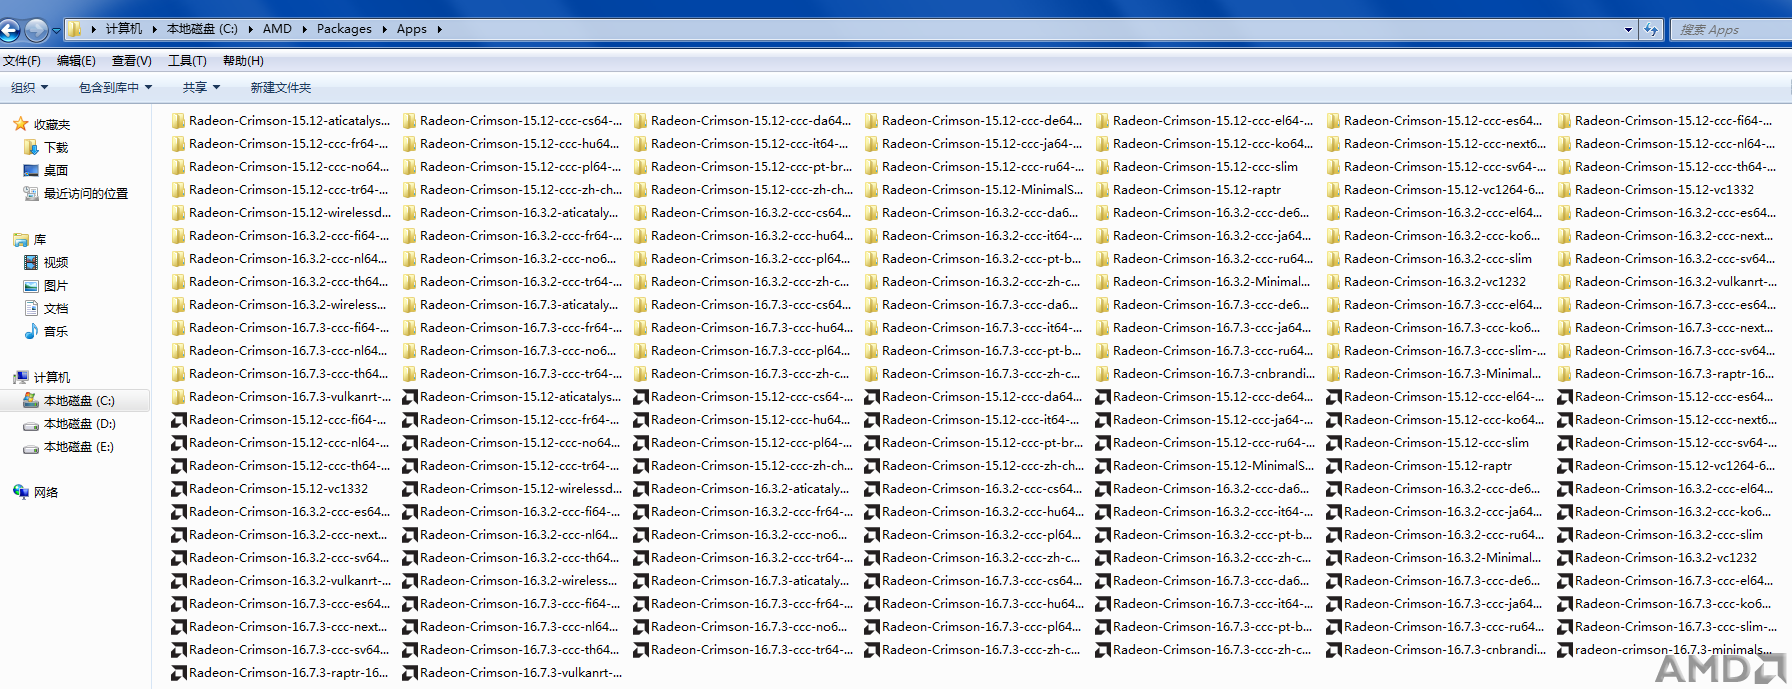Image resolution: width=1792 pixels, height=689 pixels.
Task: Open the 编辑(E) menu
Action: (76, 61)
